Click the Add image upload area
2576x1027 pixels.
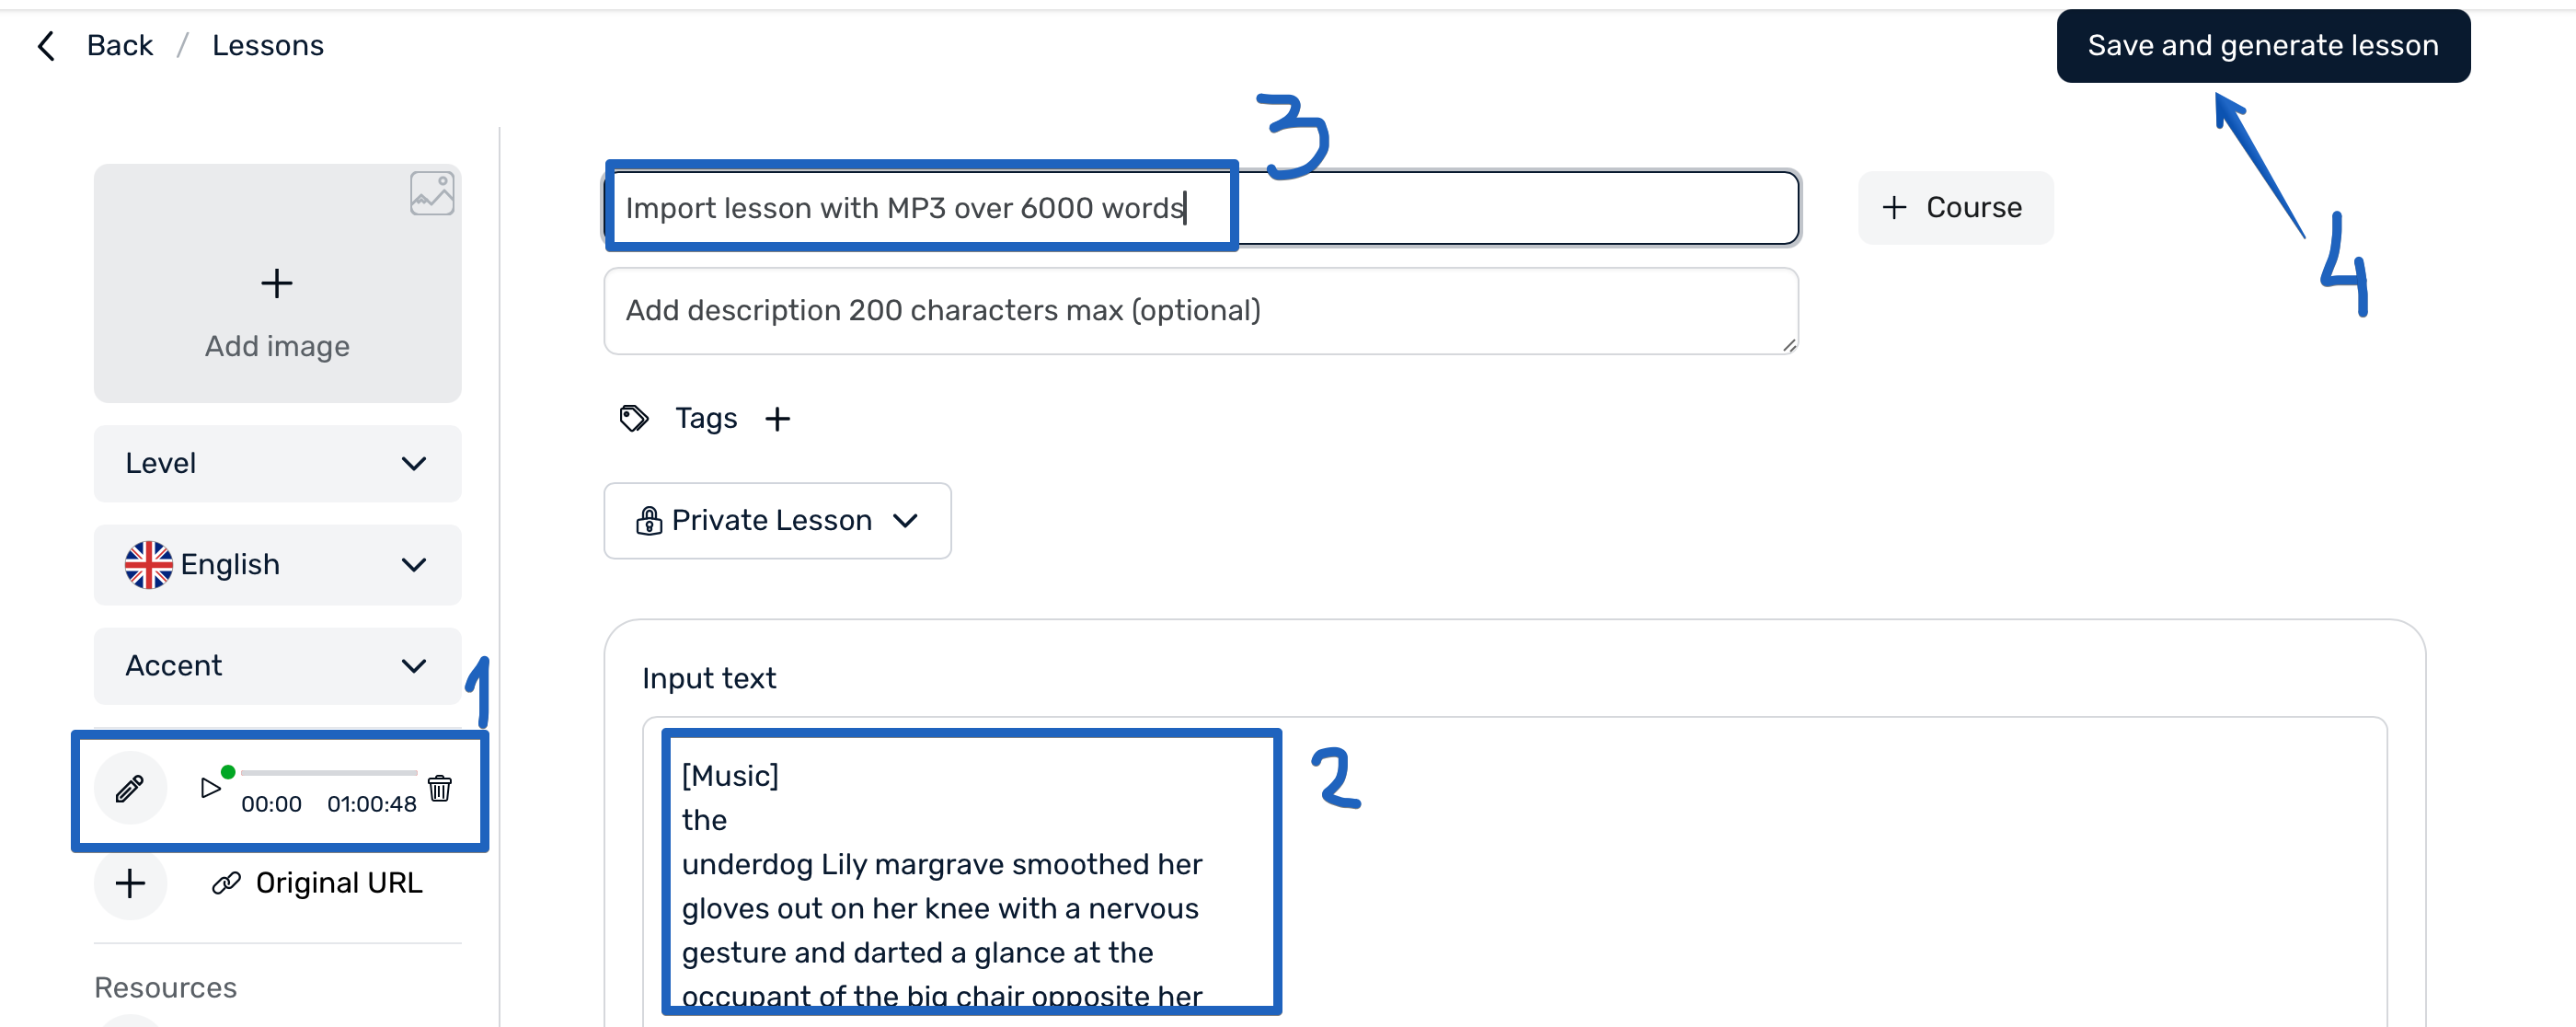tap(277, 300)
